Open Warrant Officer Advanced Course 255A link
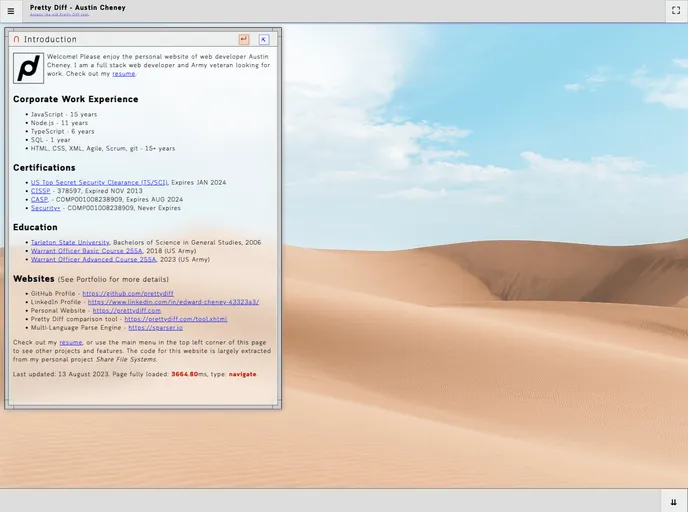Image resolution: width=688 pixels, height=512 pixels. point(93,259)
